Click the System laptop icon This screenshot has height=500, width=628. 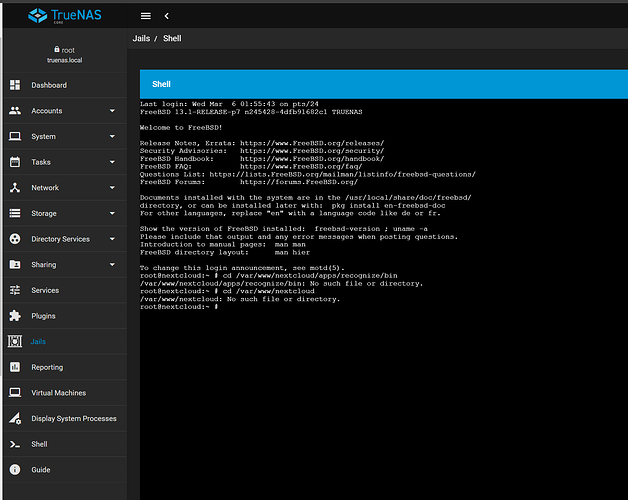tap(15, 136)
